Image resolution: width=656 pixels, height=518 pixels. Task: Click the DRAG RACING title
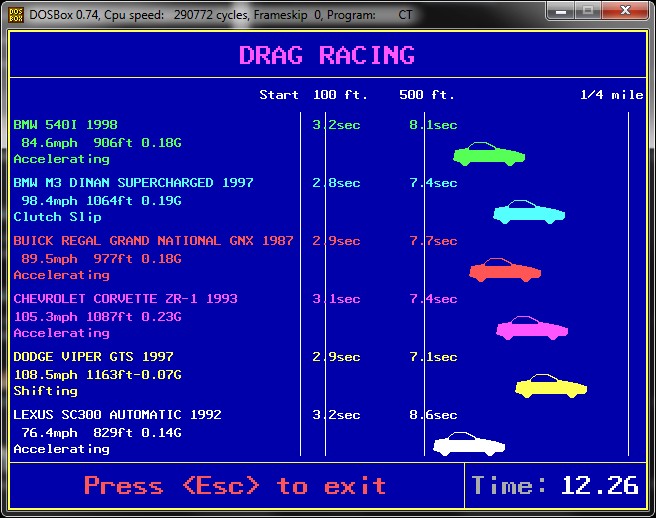click(327, 55)
